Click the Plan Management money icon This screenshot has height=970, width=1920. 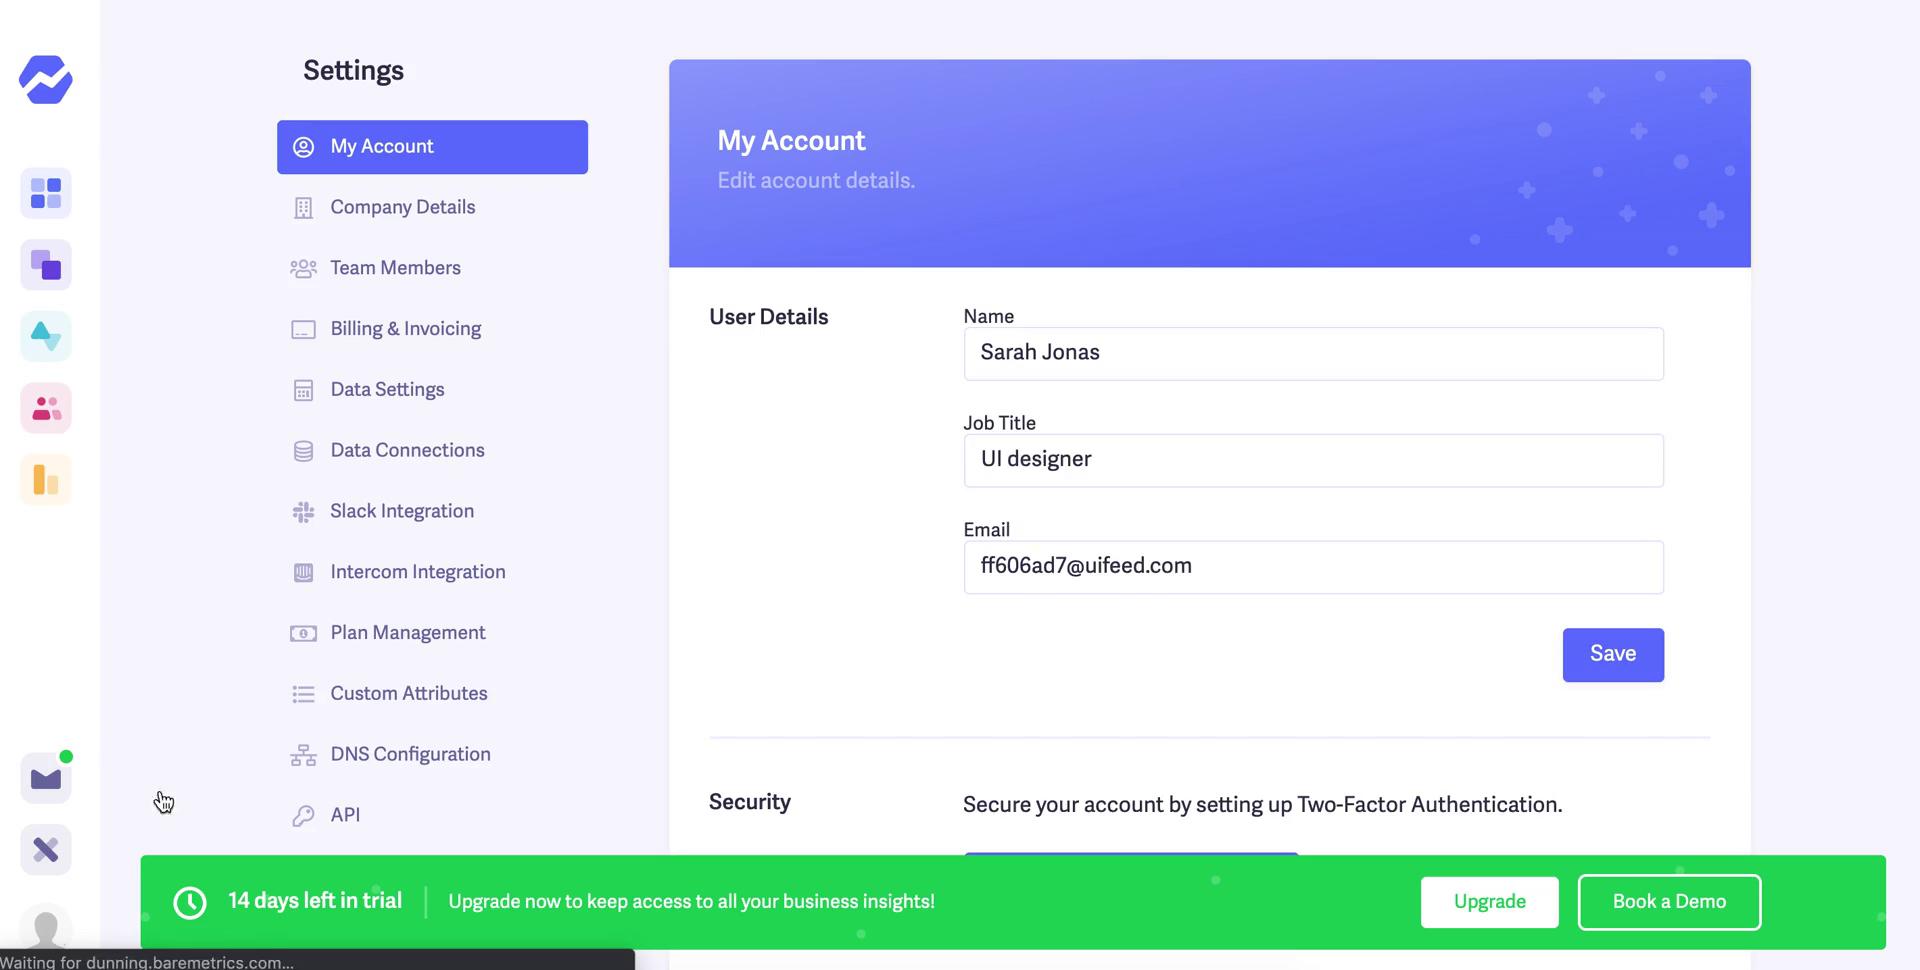pos(303,633)
